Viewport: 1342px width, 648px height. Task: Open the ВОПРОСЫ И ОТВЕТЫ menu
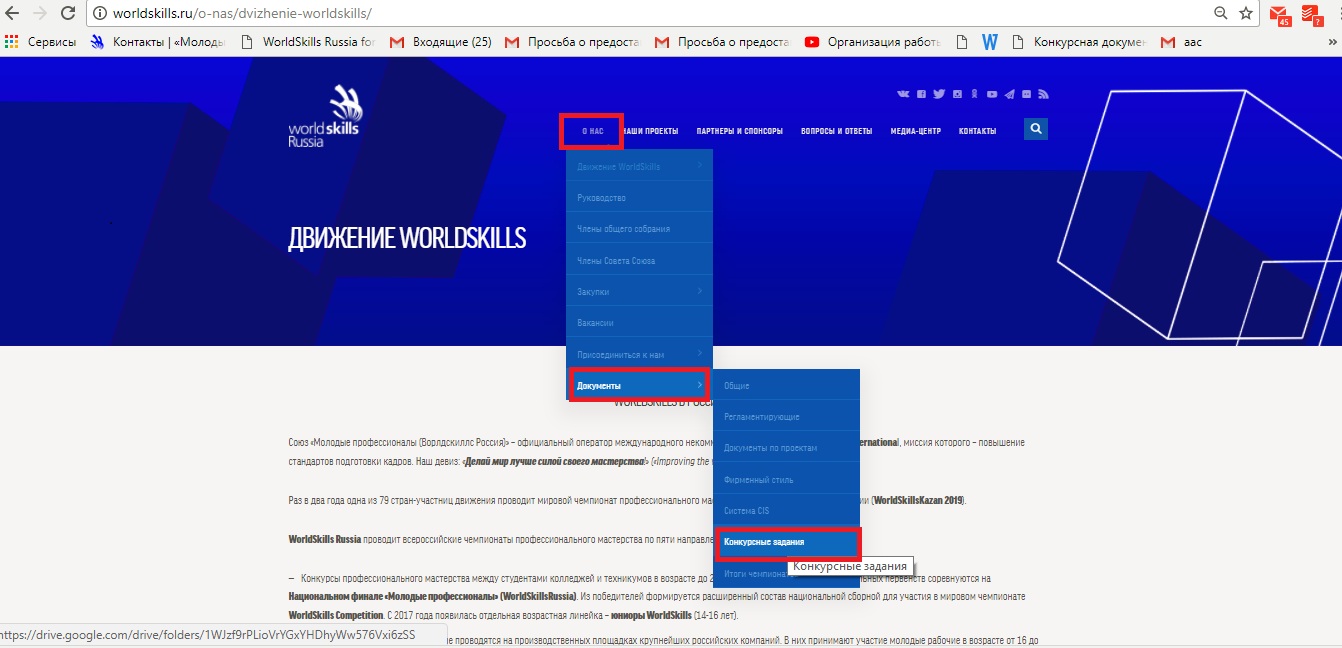tap(837, 131)
